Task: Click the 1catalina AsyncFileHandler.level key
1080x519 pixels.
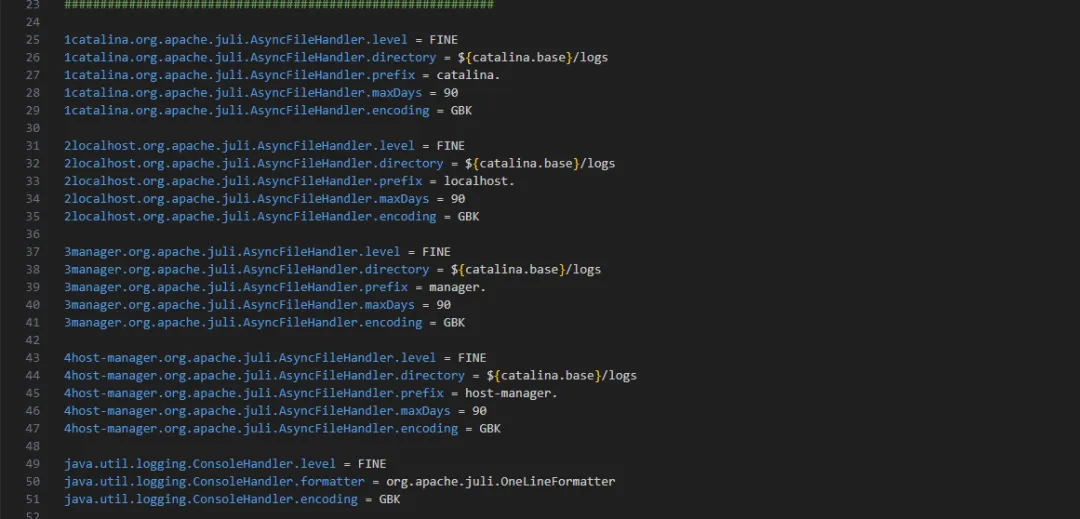Action: [x=236, y=40]
